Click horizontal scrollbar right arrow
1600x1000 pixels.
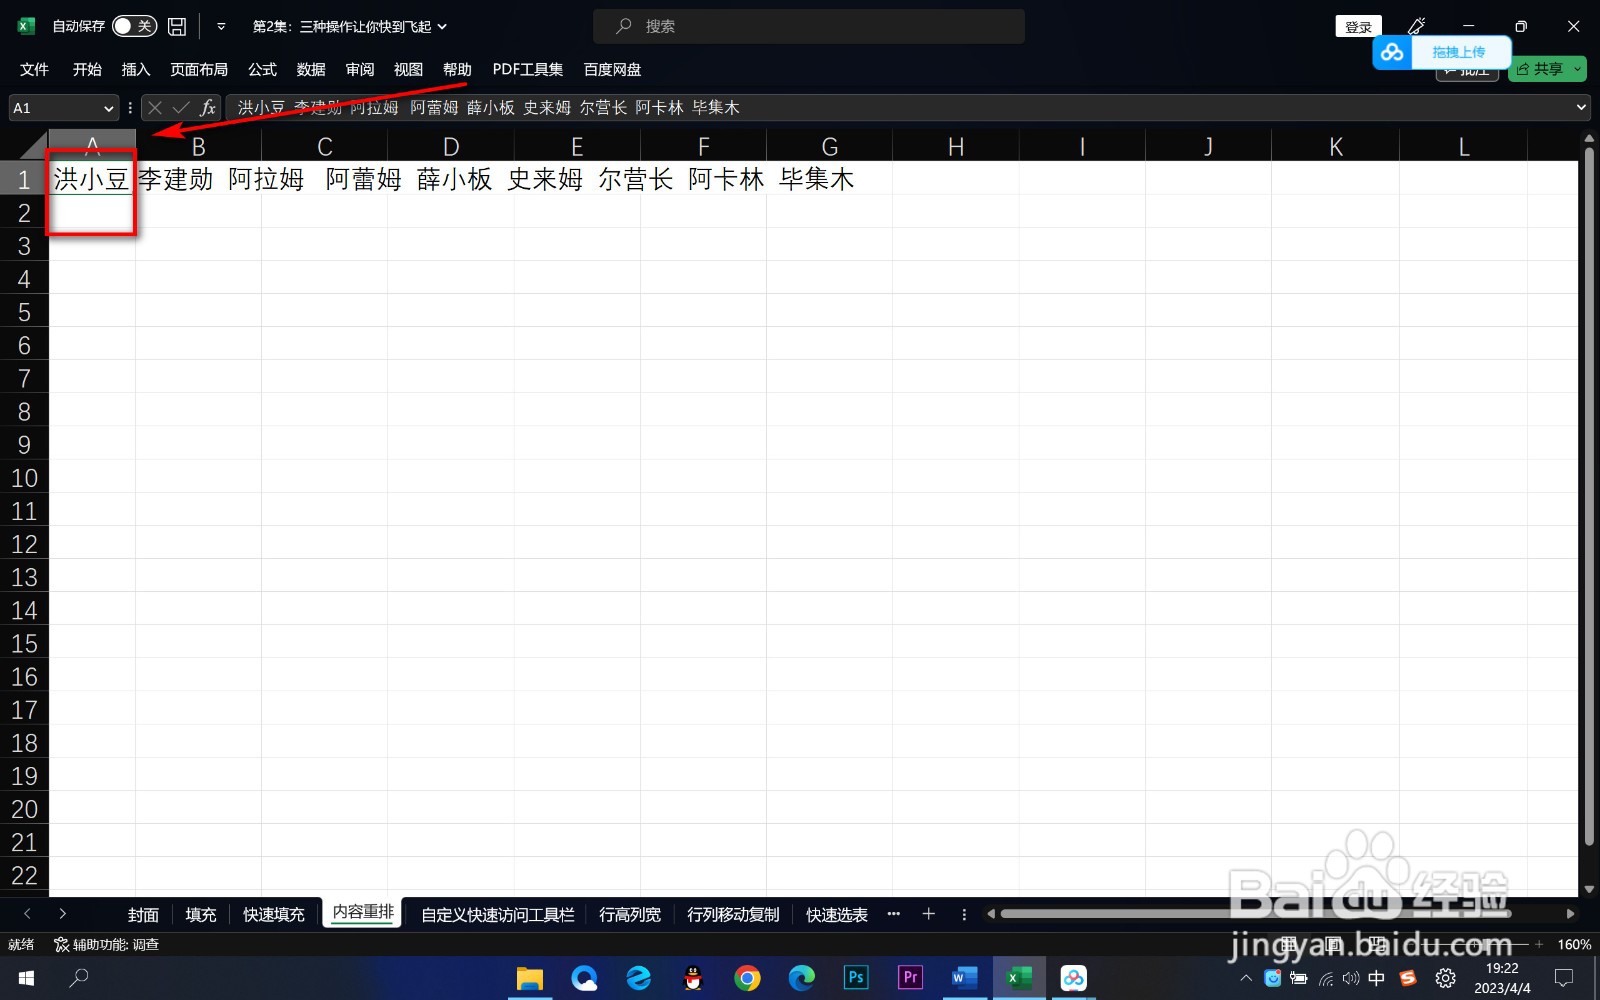1570,913
